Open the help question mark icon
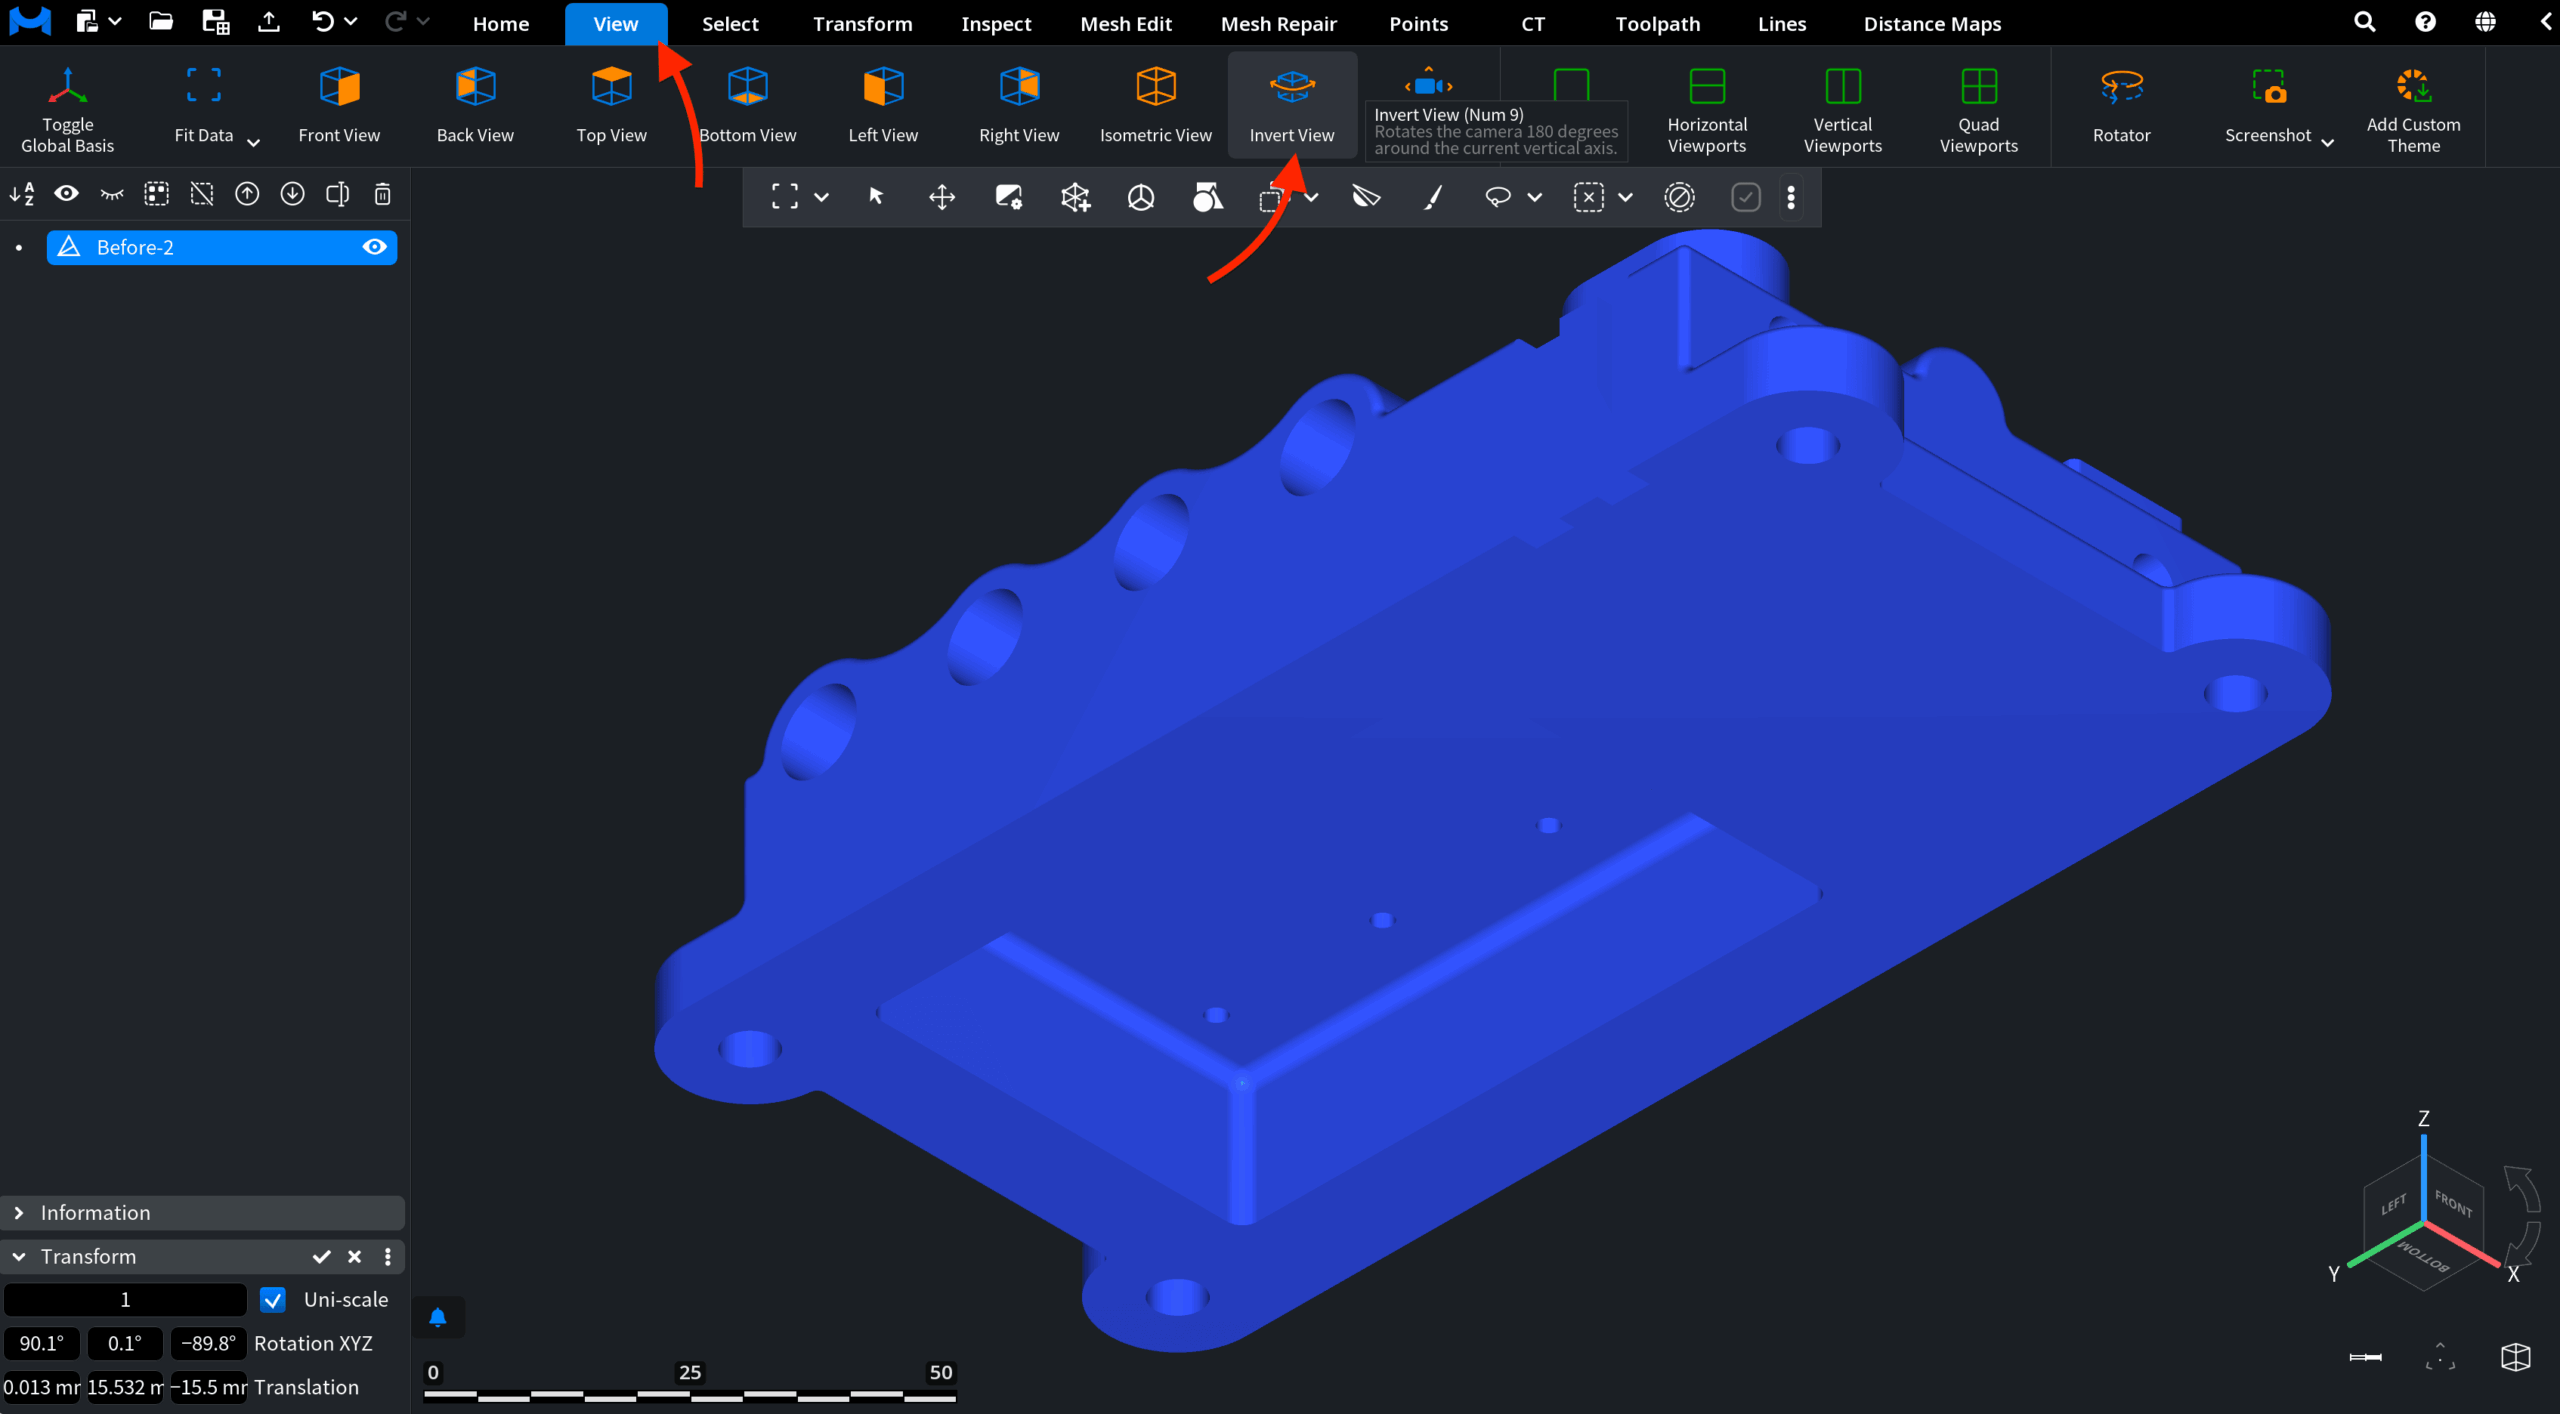The width and height of the screenshot is (2560, 1414). 2425,22
